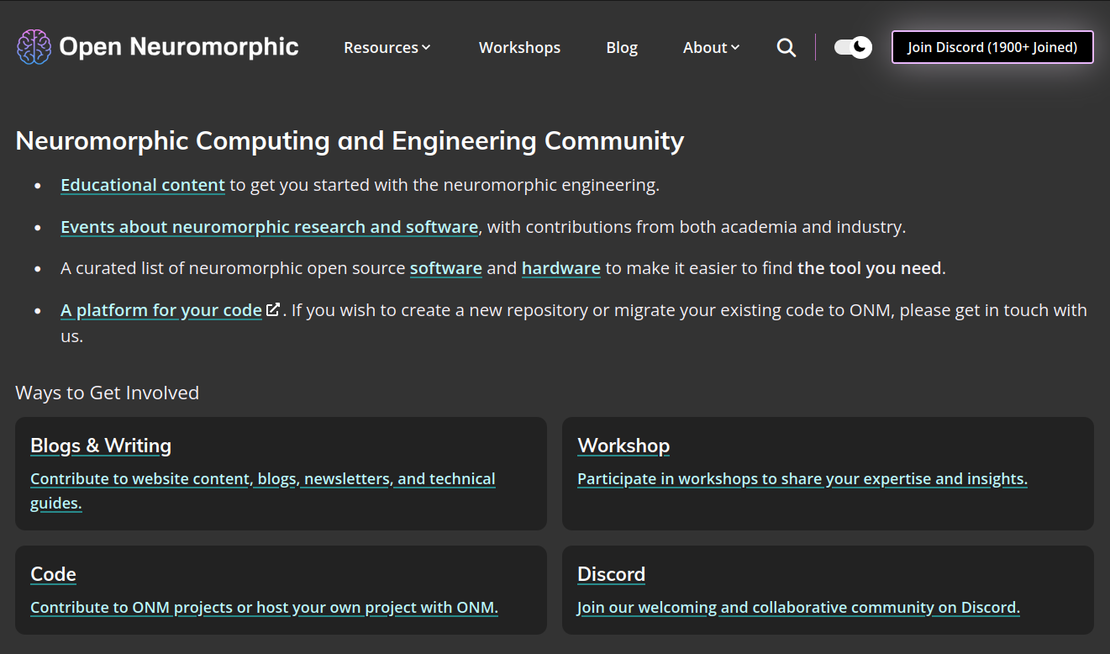1110x654 pixels.
Task: Open the Educational content link
Action: point(142,185)
